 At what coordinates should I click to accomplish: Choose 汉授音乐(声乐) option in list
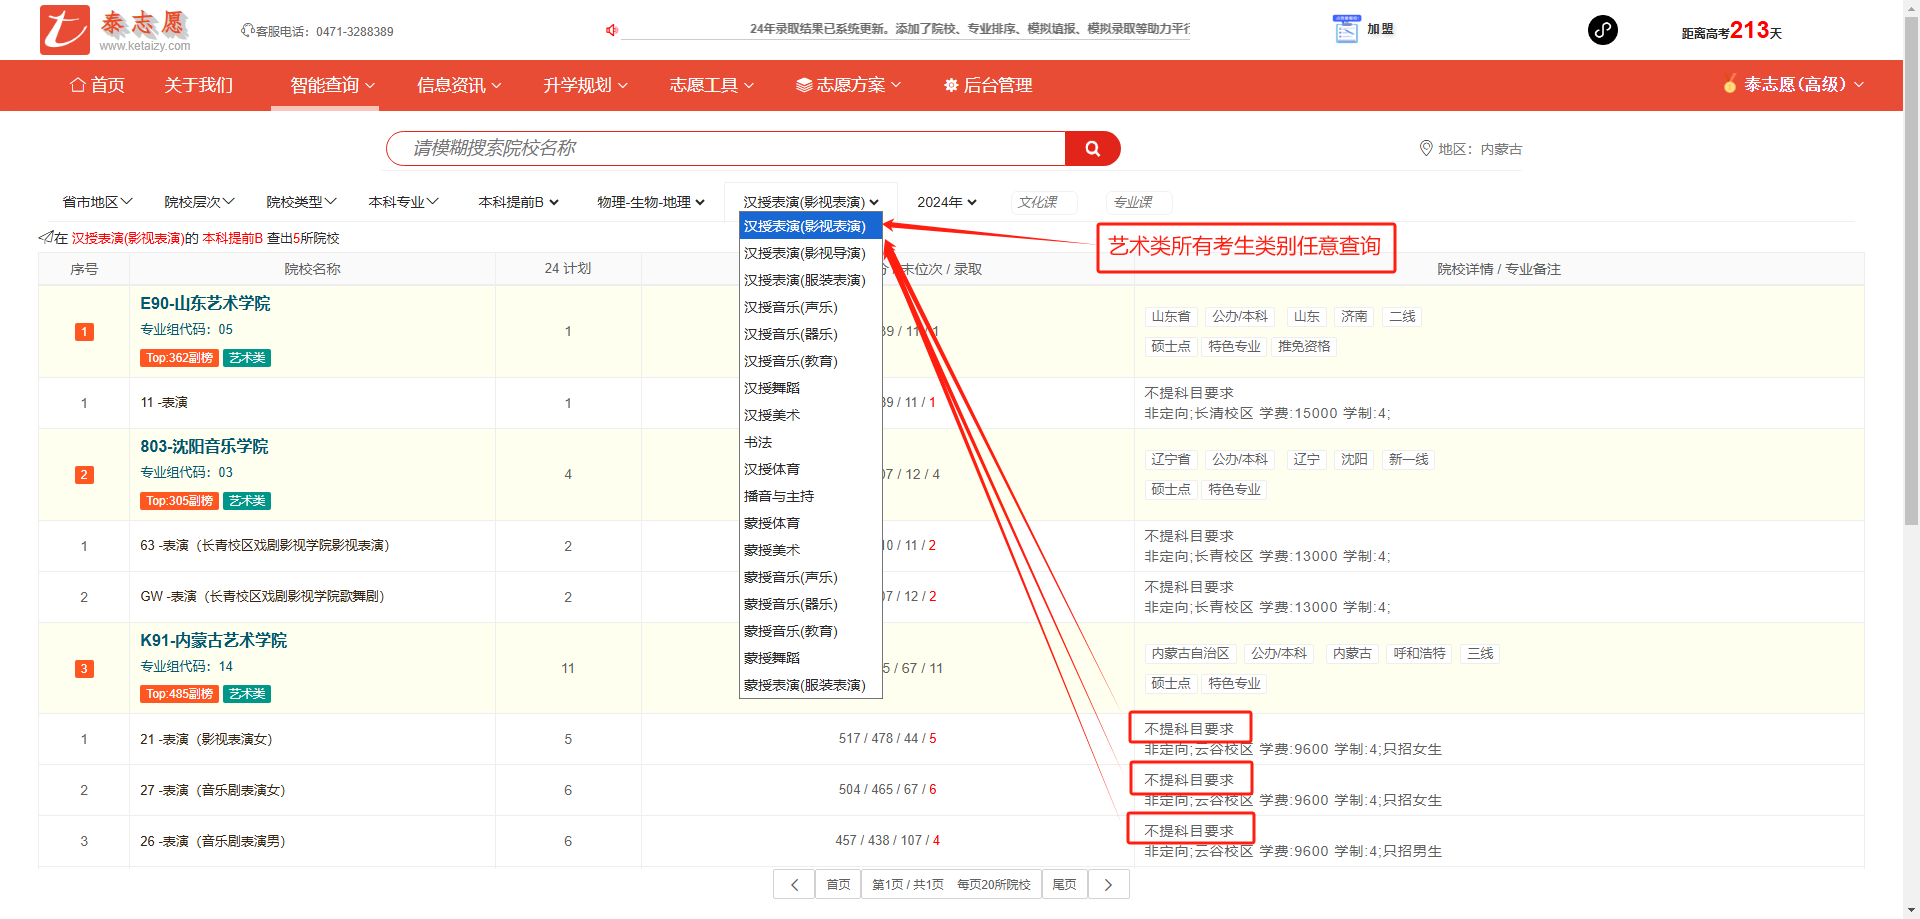(790, 307)
